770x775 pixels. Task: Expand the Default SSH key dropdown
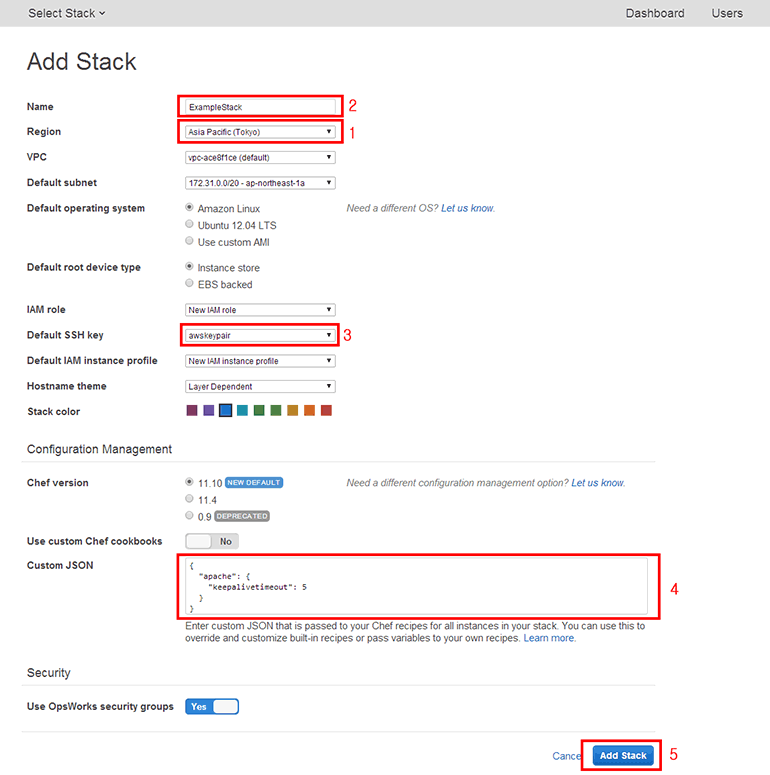tap(260, 336)
